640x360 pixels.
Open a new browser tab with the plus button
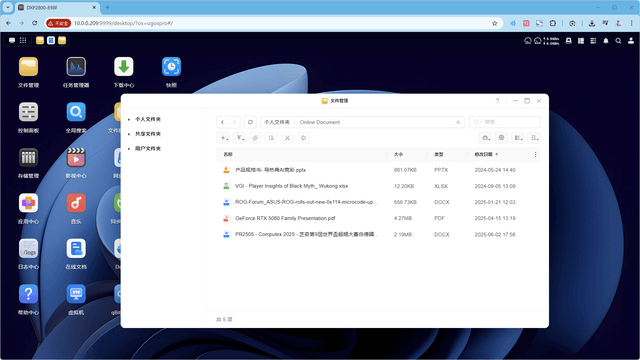pos(107,7)
